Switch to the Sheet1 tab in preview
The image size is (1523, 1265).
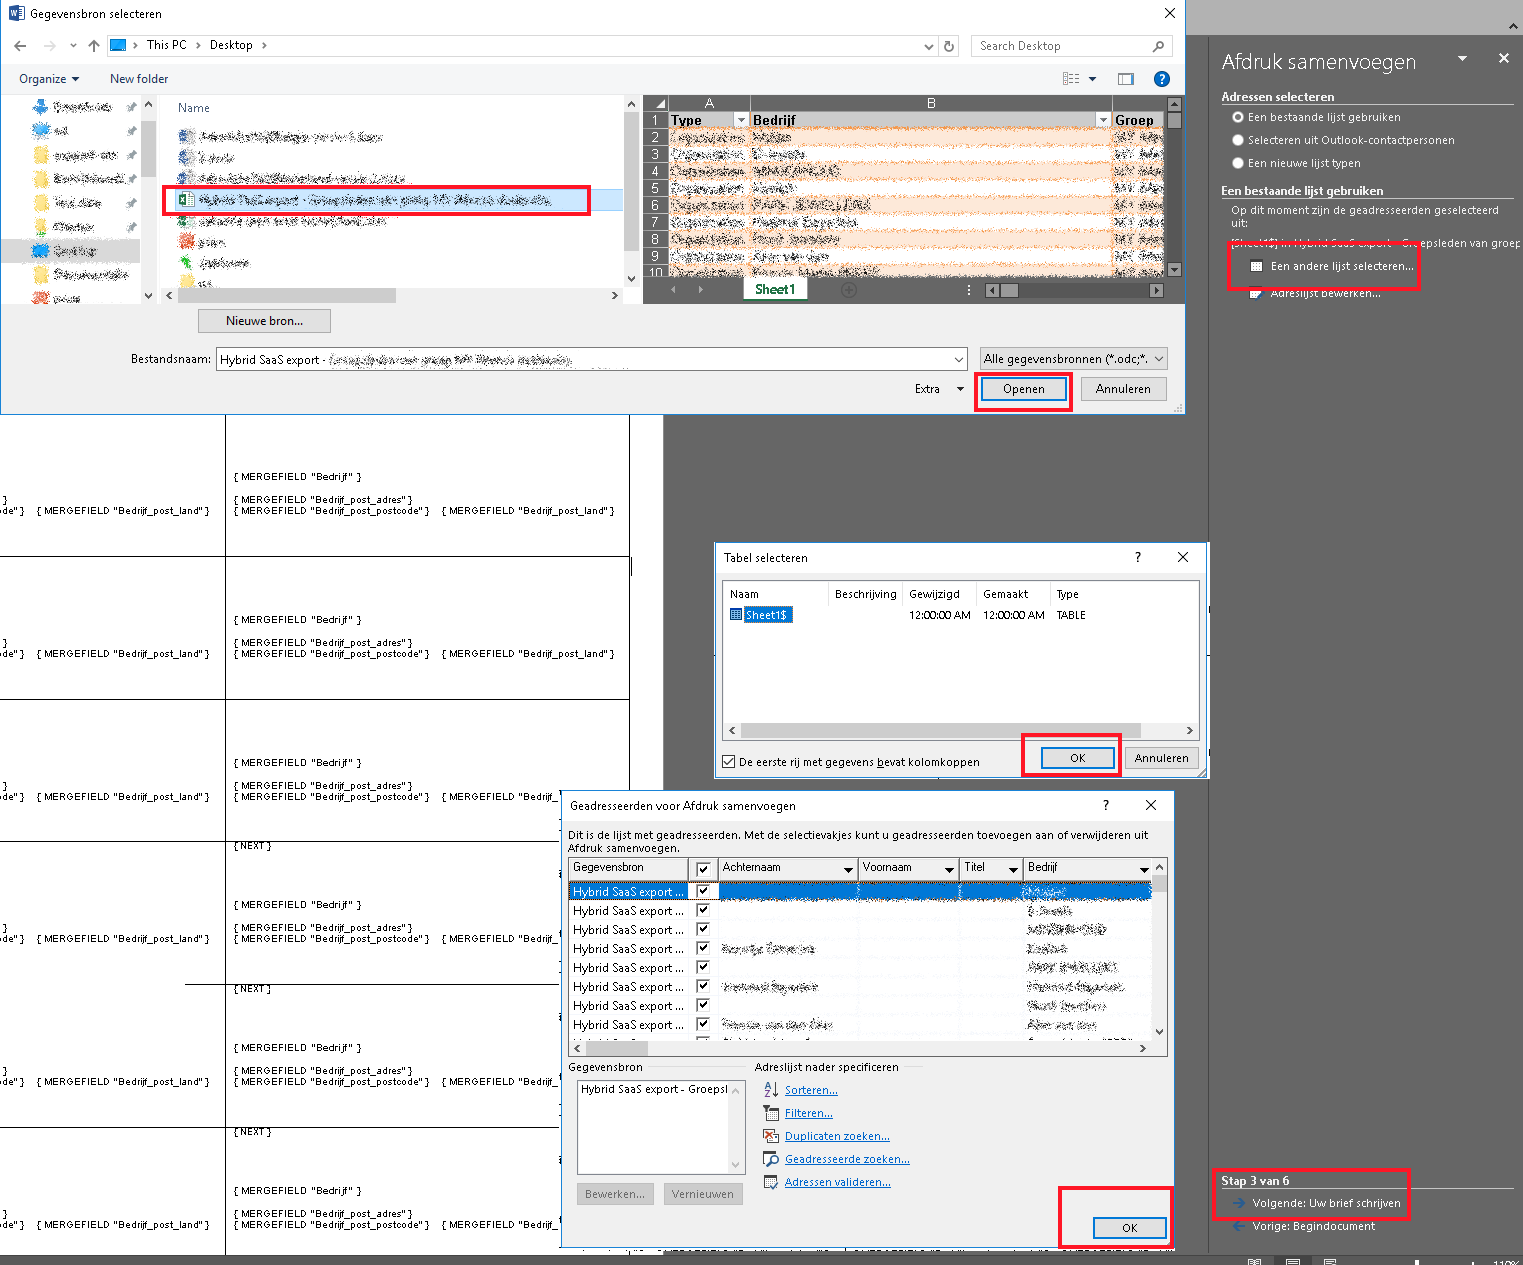775,290
